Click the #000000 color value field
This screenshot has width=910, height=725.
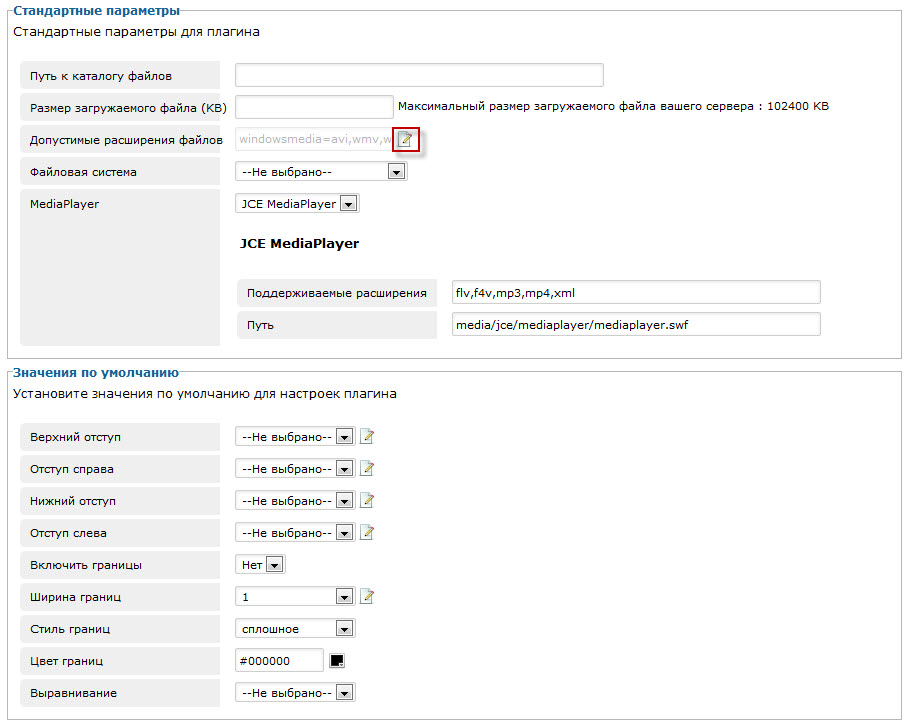pos(279,661)
